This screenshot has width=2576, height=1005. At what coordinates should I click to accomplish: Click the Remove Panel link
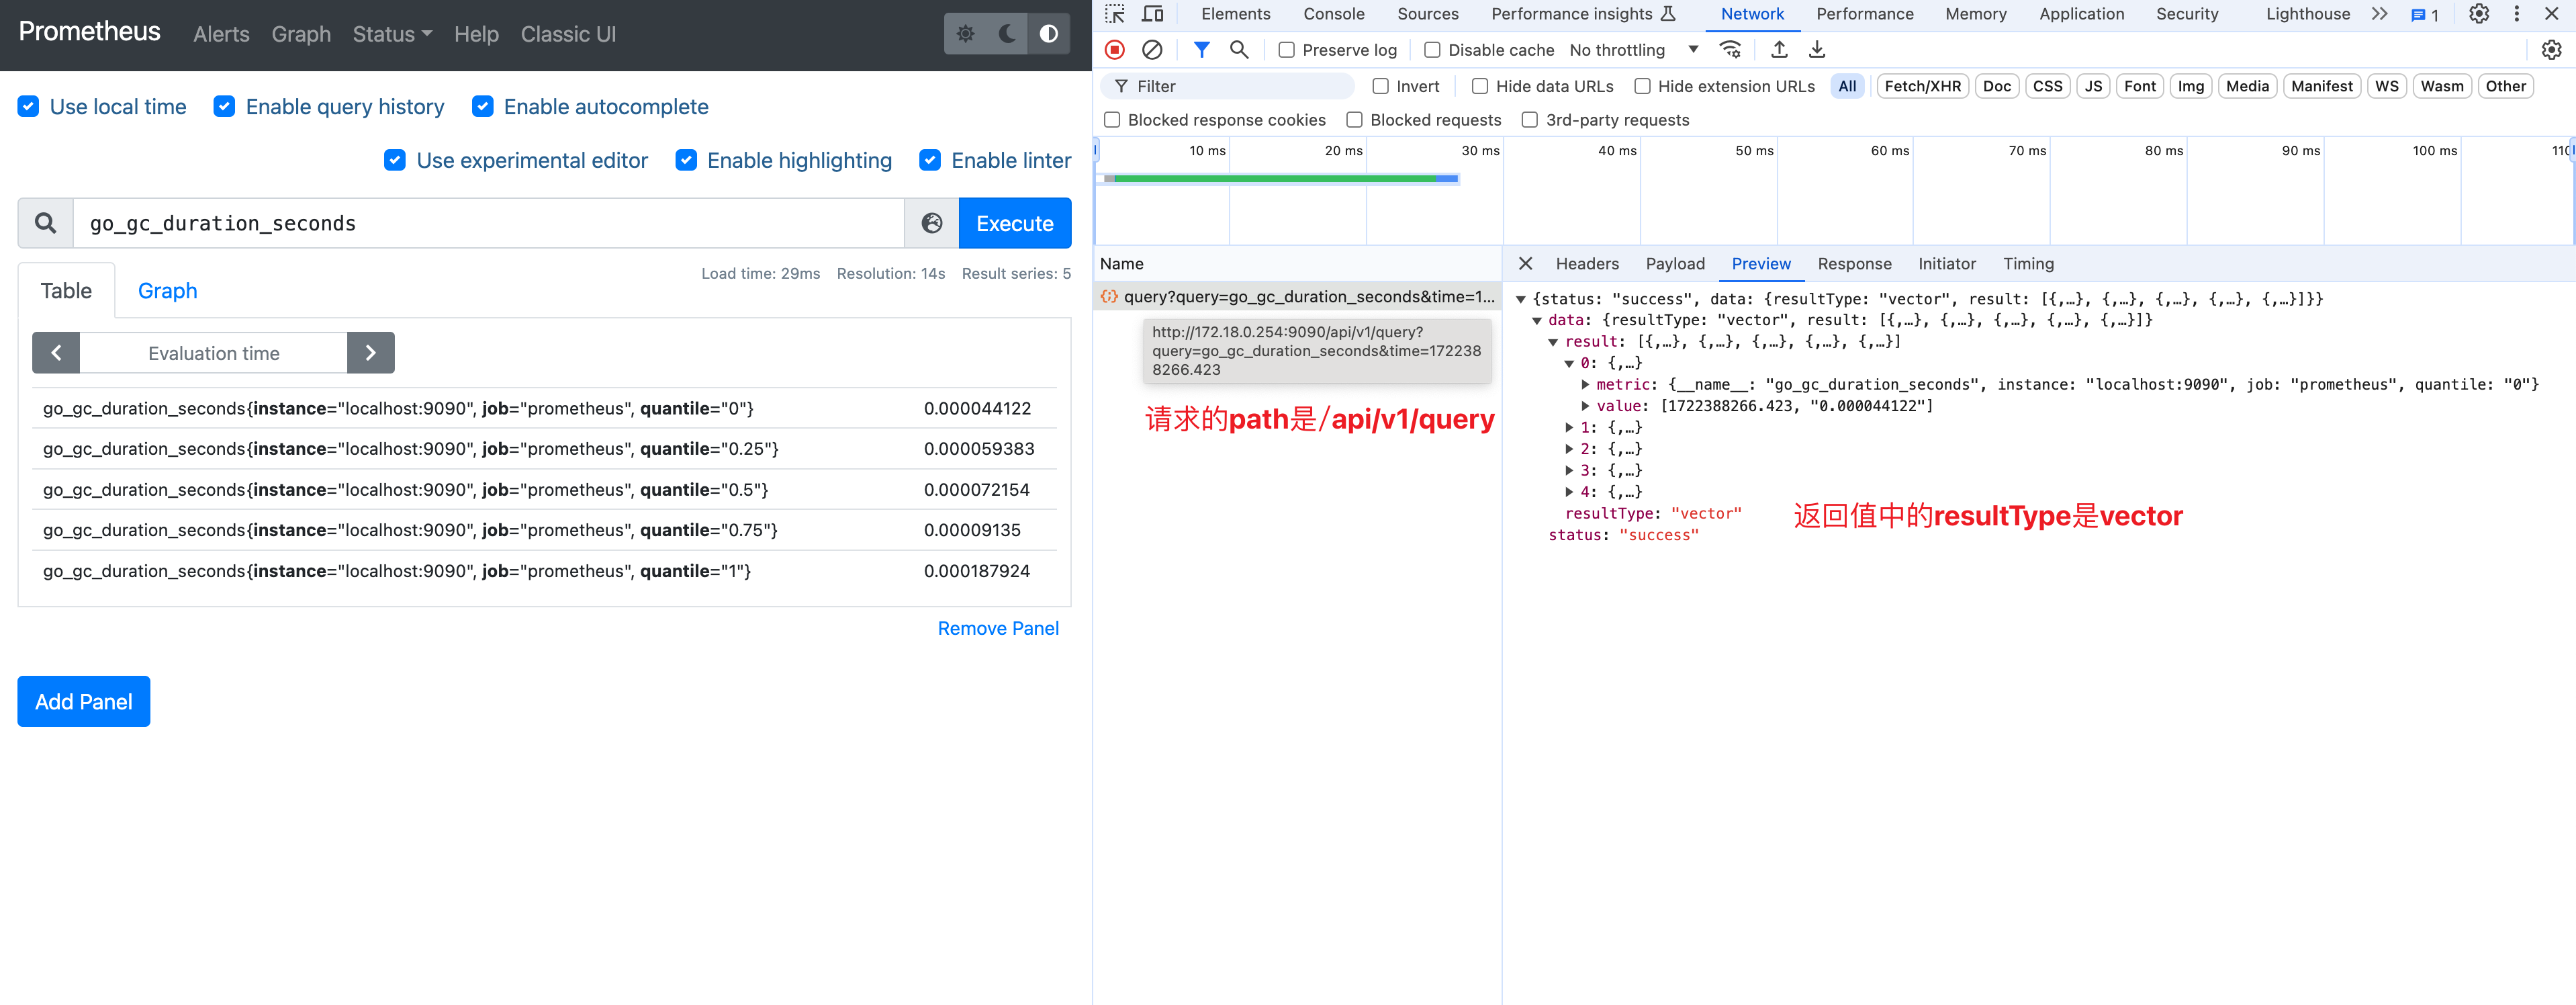tap(997, 628)
